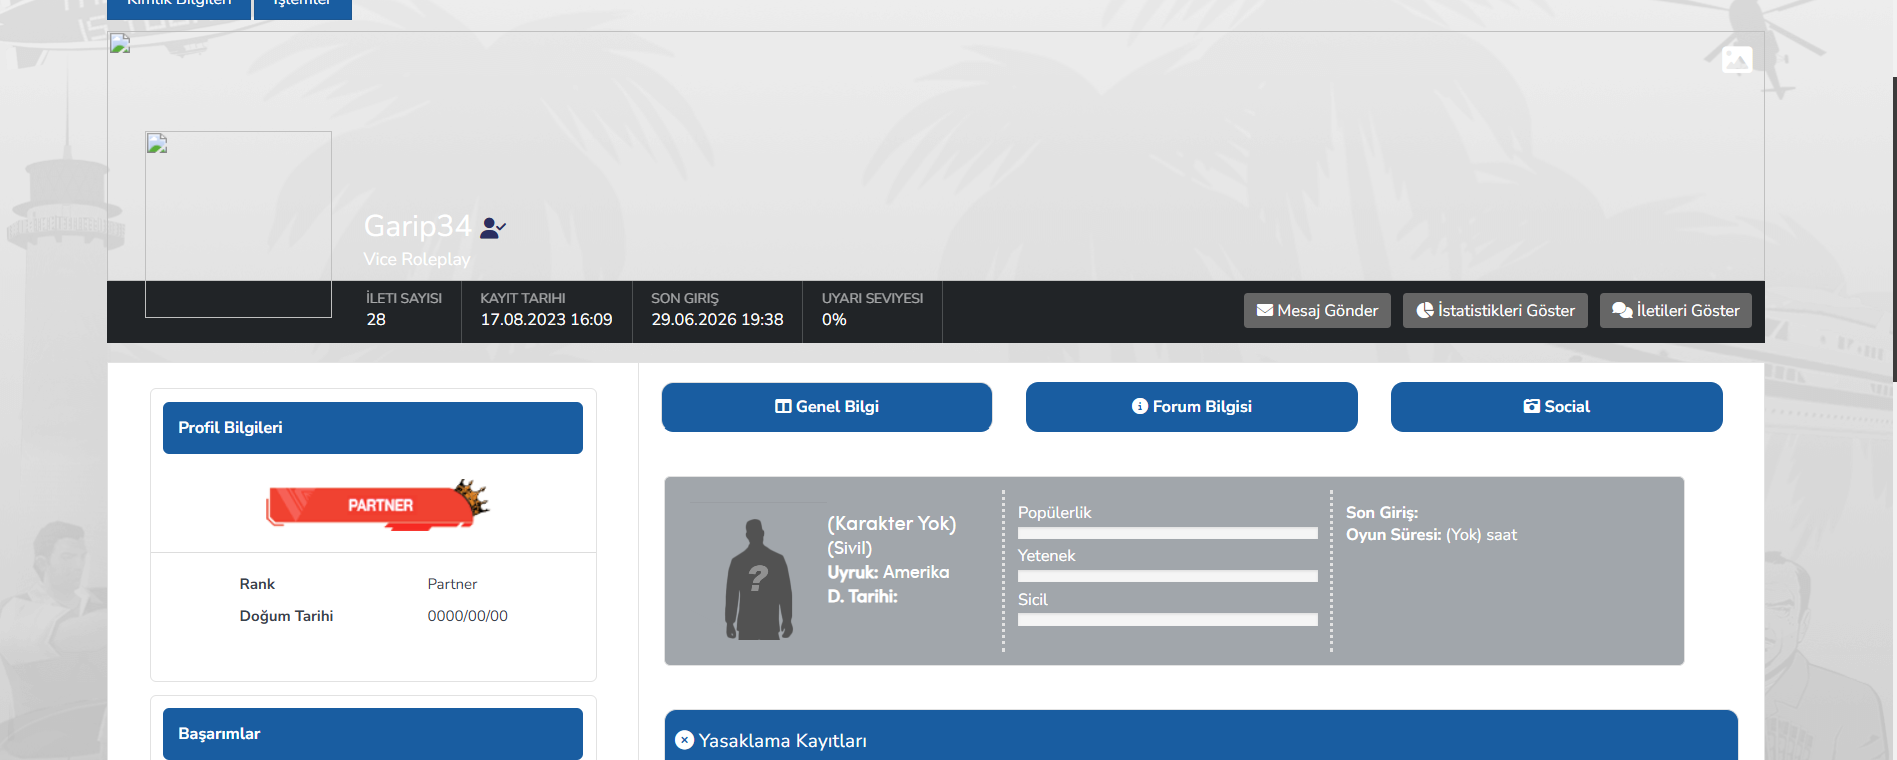Select the Social tab
The width and height of the screenshot is (1897, 760).
(1557, 407)
